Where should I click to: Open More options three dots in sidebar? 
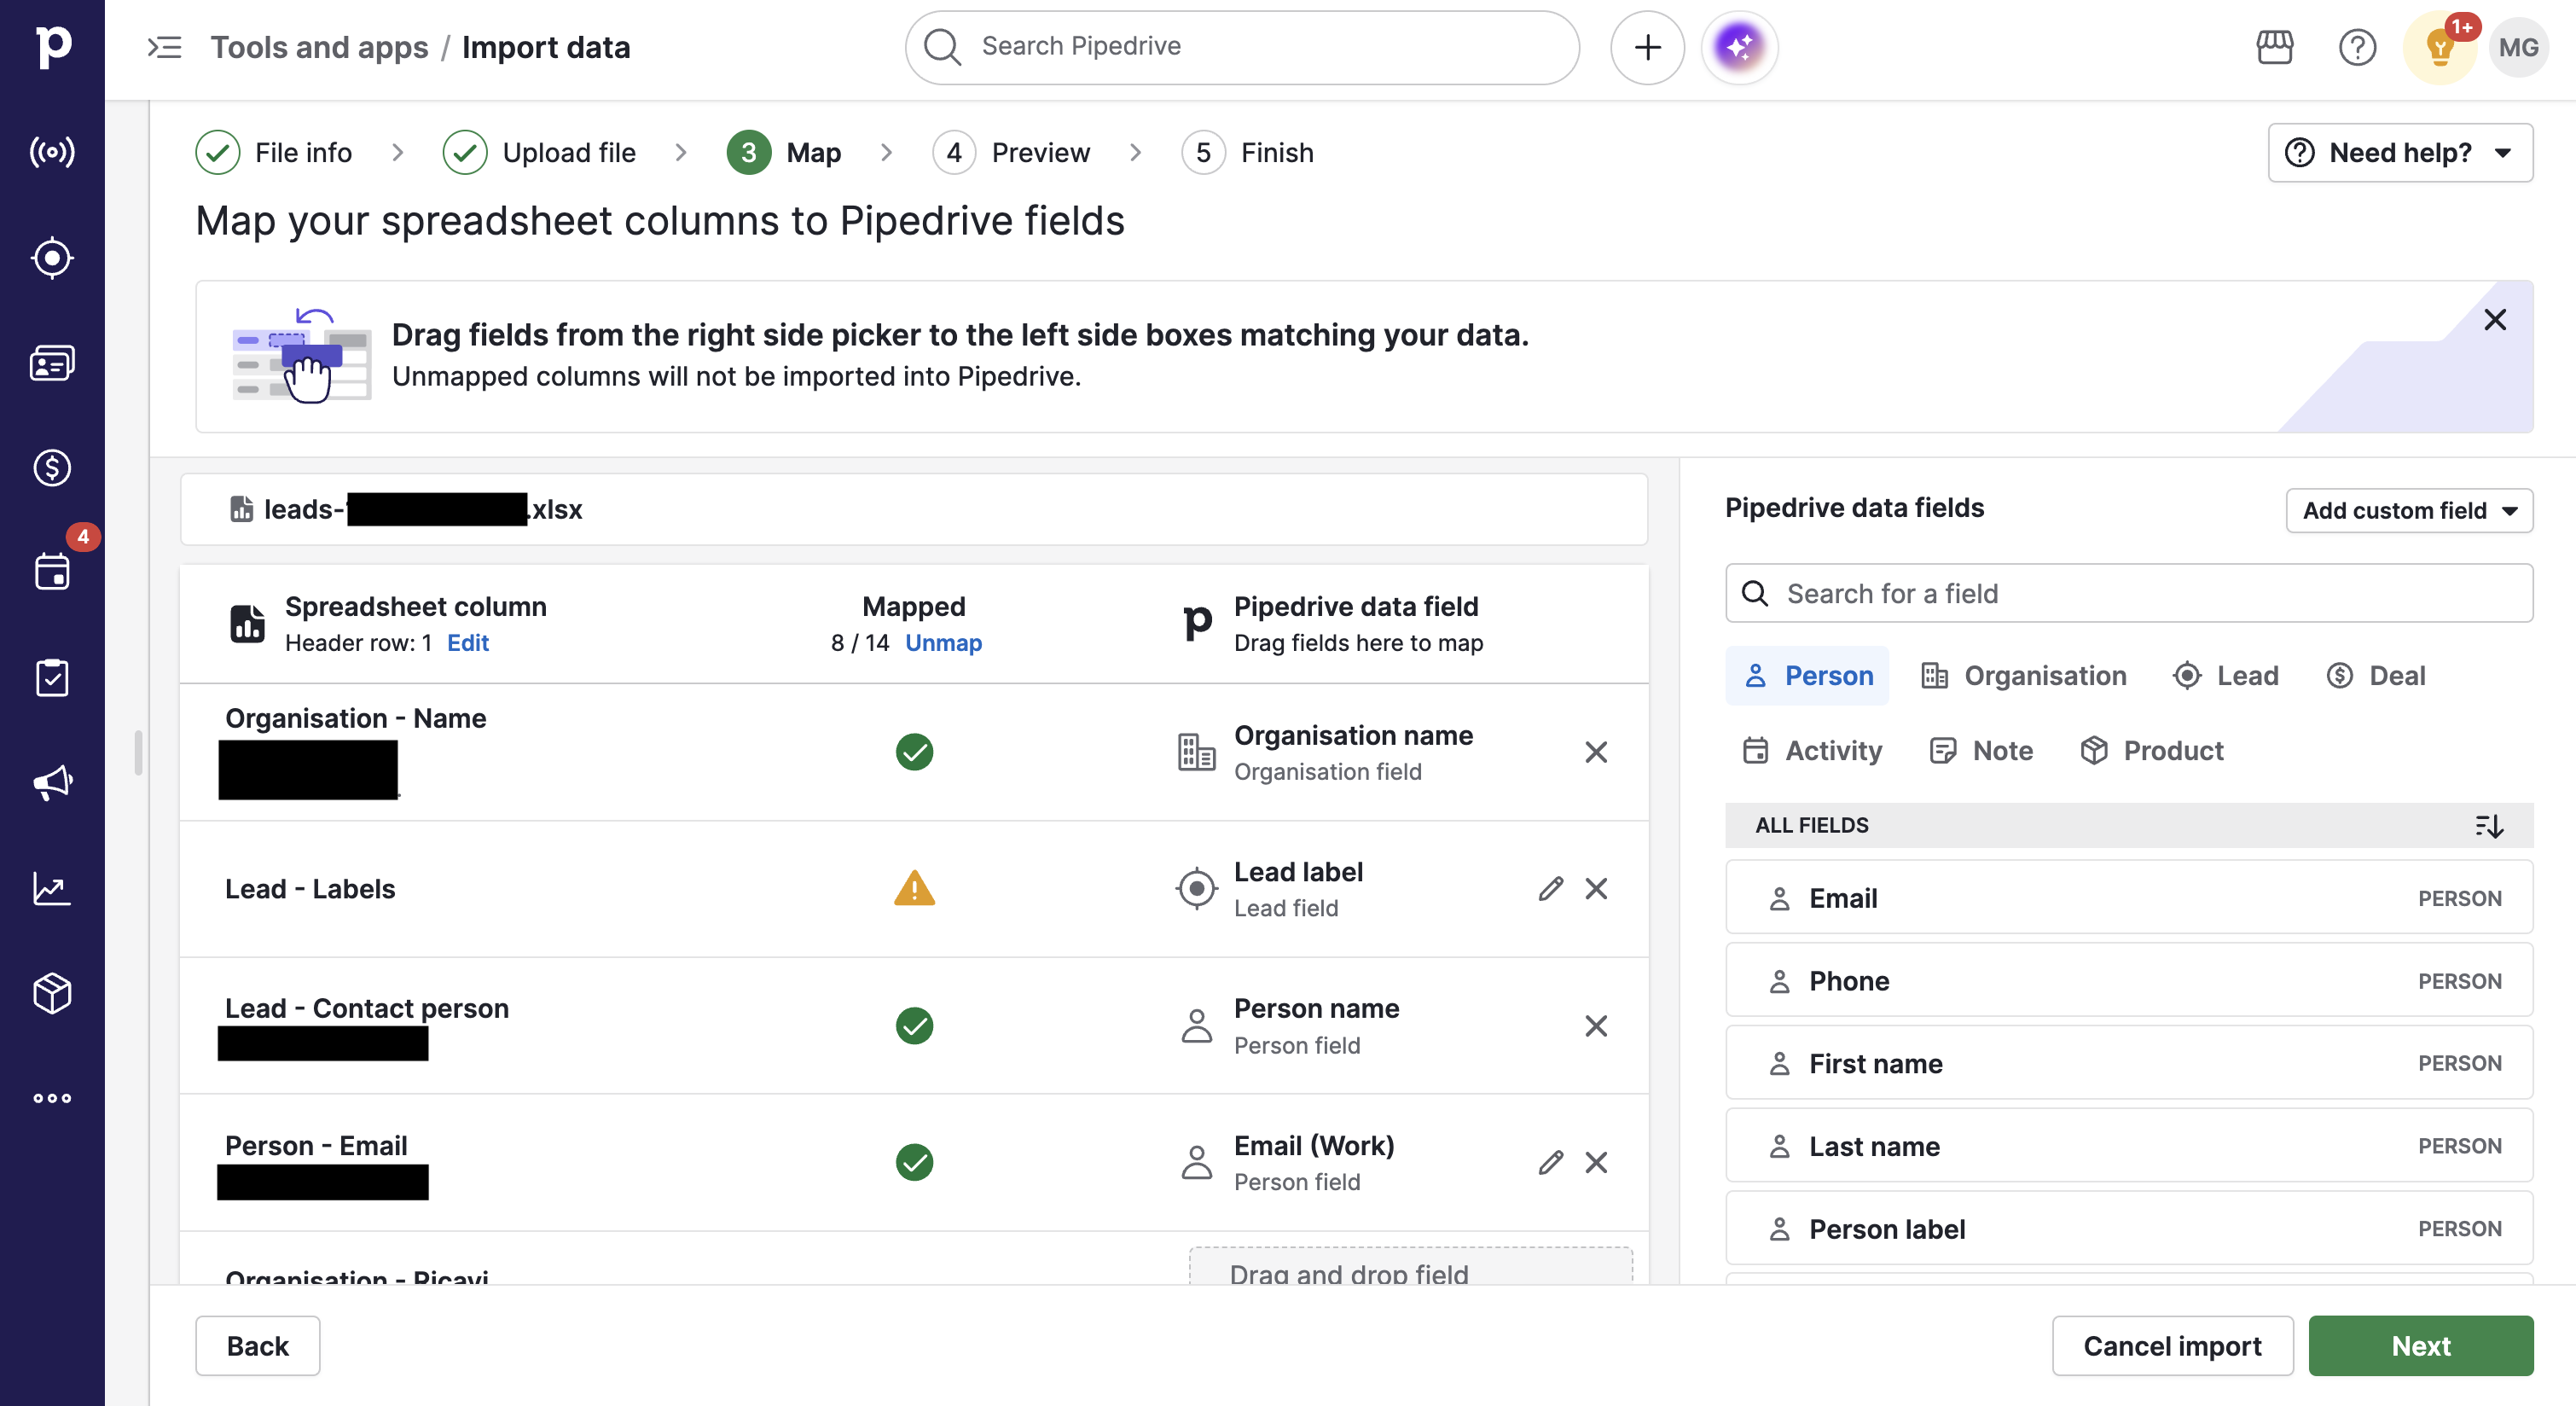(52, 1098)
